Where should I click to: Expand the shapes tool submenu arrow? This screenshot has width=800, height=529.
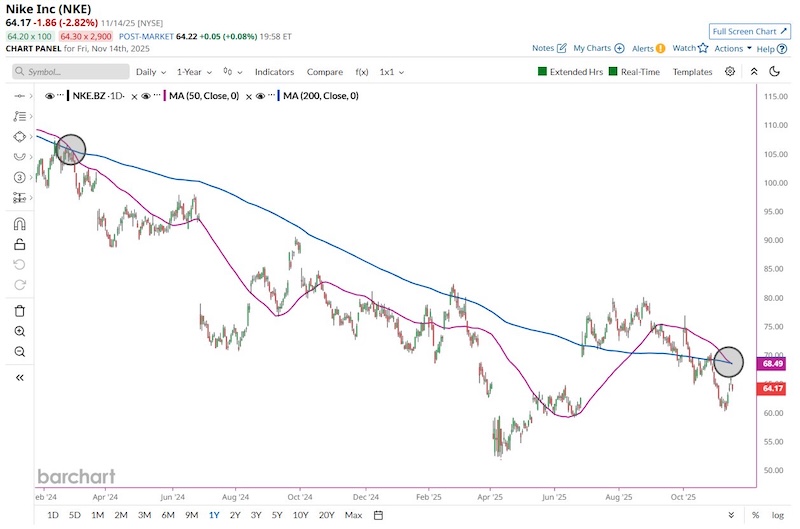coord(31,137)
